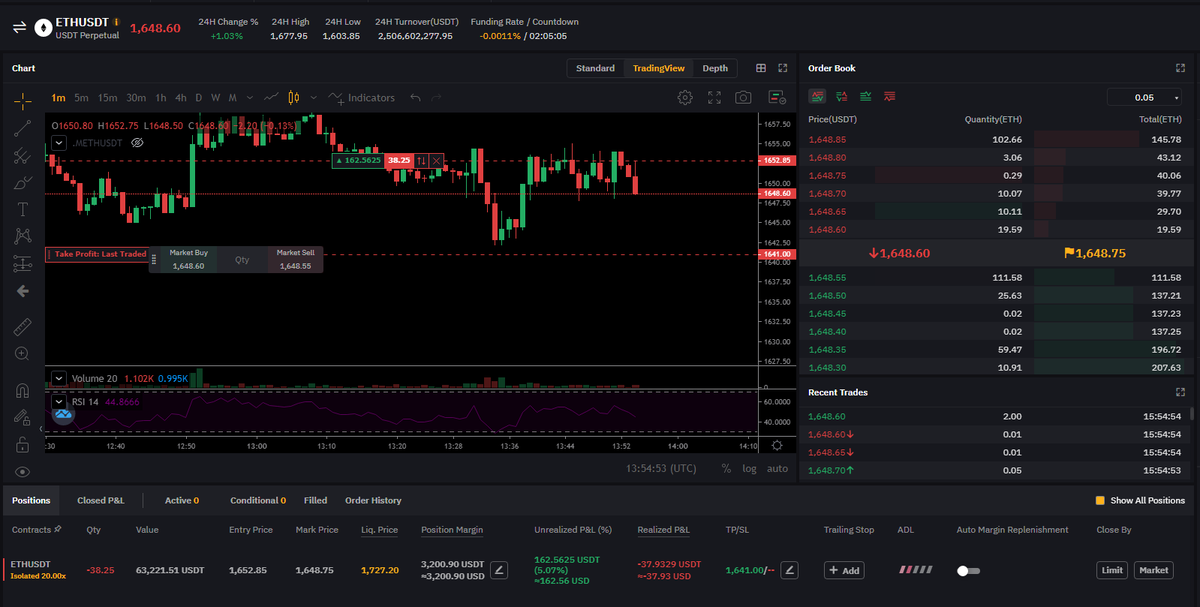Screen dimensions: 1200x607
Task: Toggle stay-in-drawing-mode pencil lock icon
Action: (22, 417)
